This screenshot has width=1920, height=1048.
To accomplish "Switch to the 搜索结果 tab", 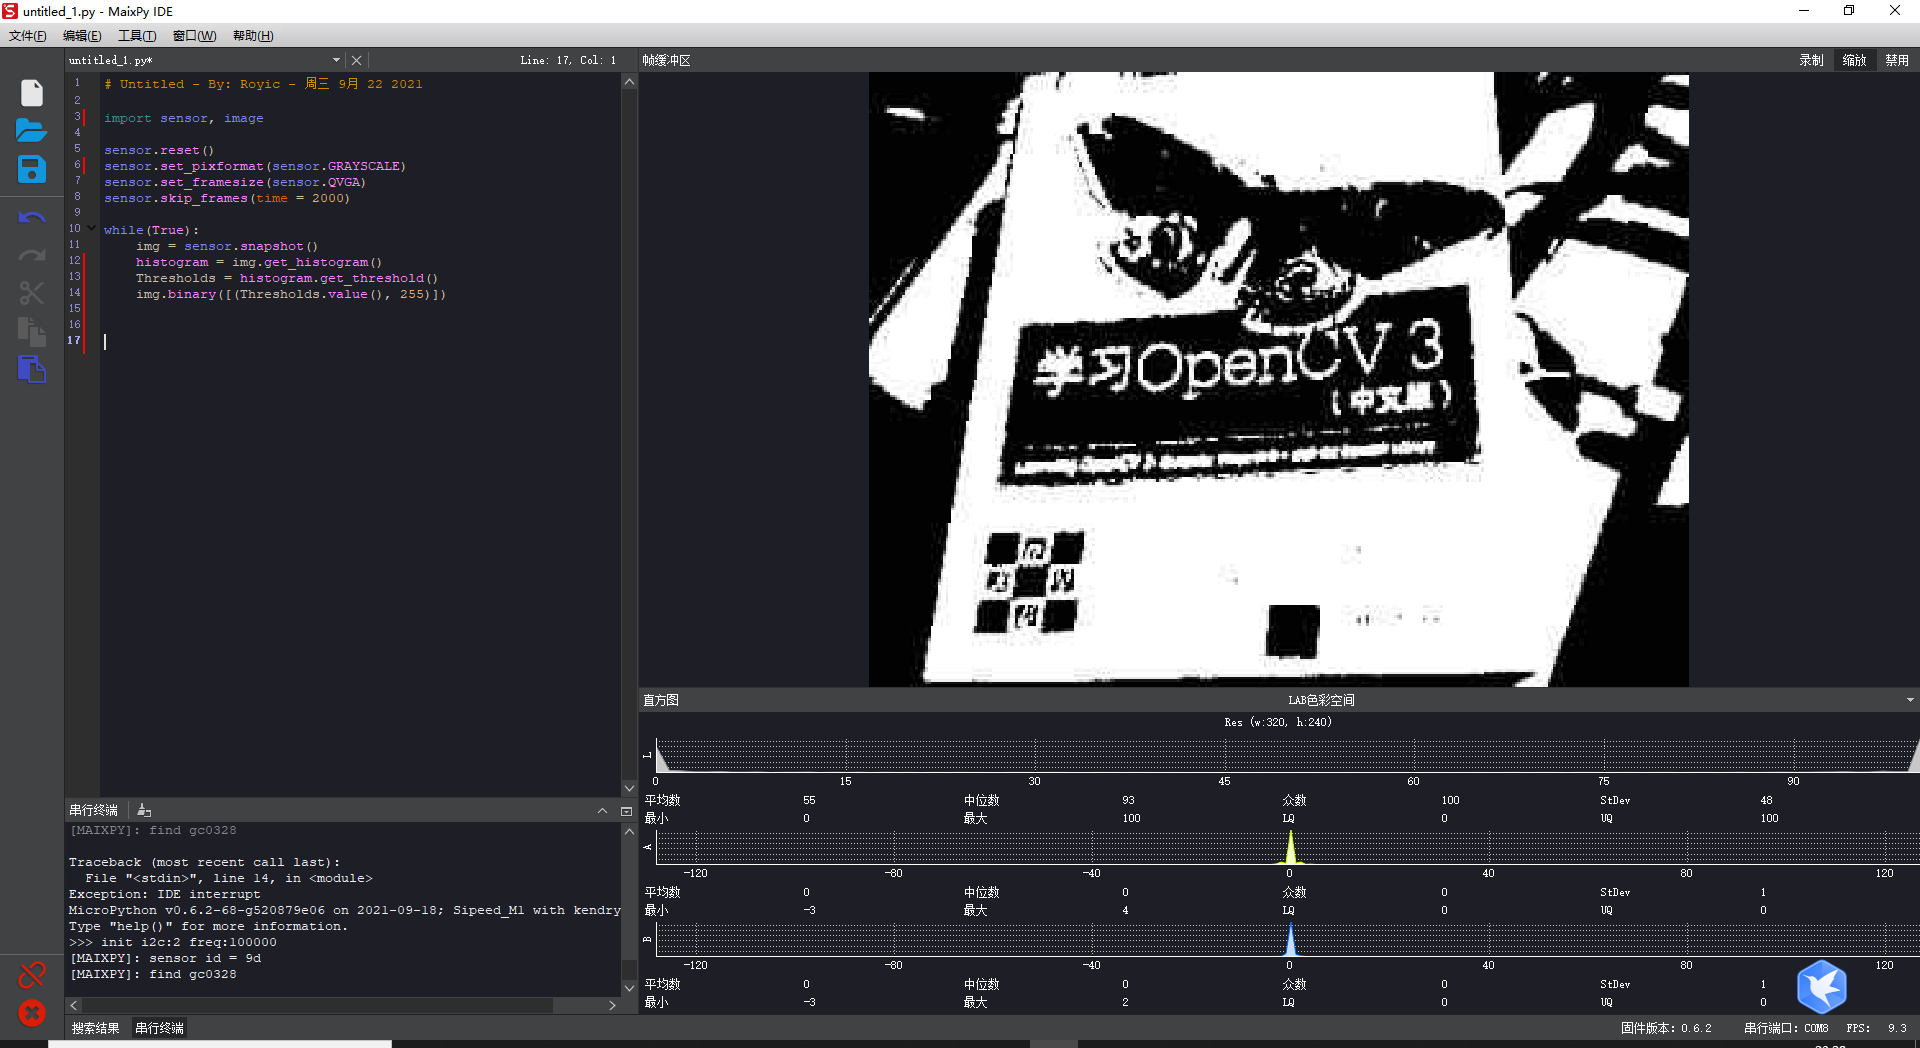I will pyautogui.click(x=95, y=1028).
